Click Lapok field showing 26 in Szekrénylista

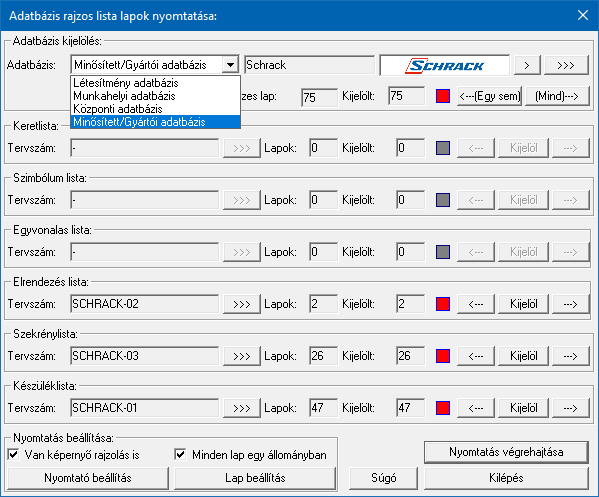[x=324, y=356]
